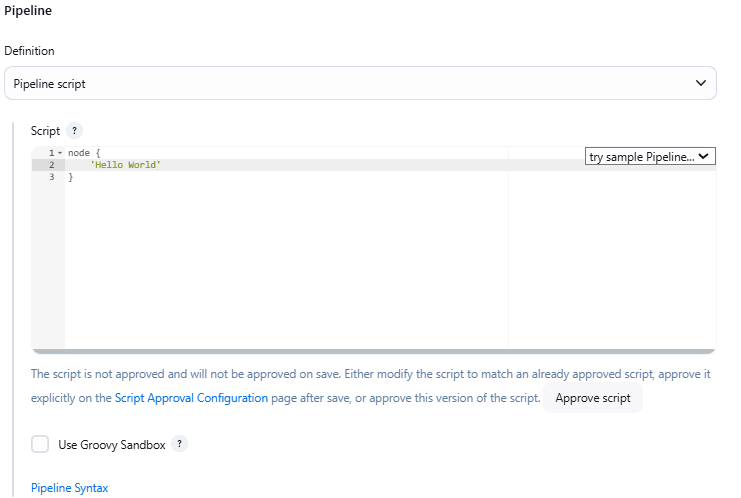
Task: Click the 'Use Groovy Sandbox' label text
Action: click(112, 445)
